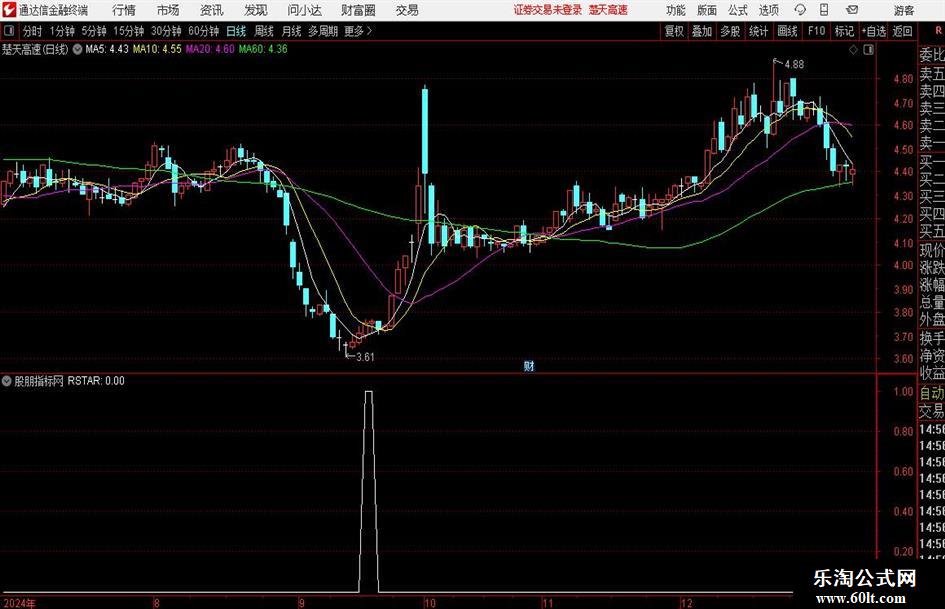Click the red 楚天高速 stock name in title bar

608,10
